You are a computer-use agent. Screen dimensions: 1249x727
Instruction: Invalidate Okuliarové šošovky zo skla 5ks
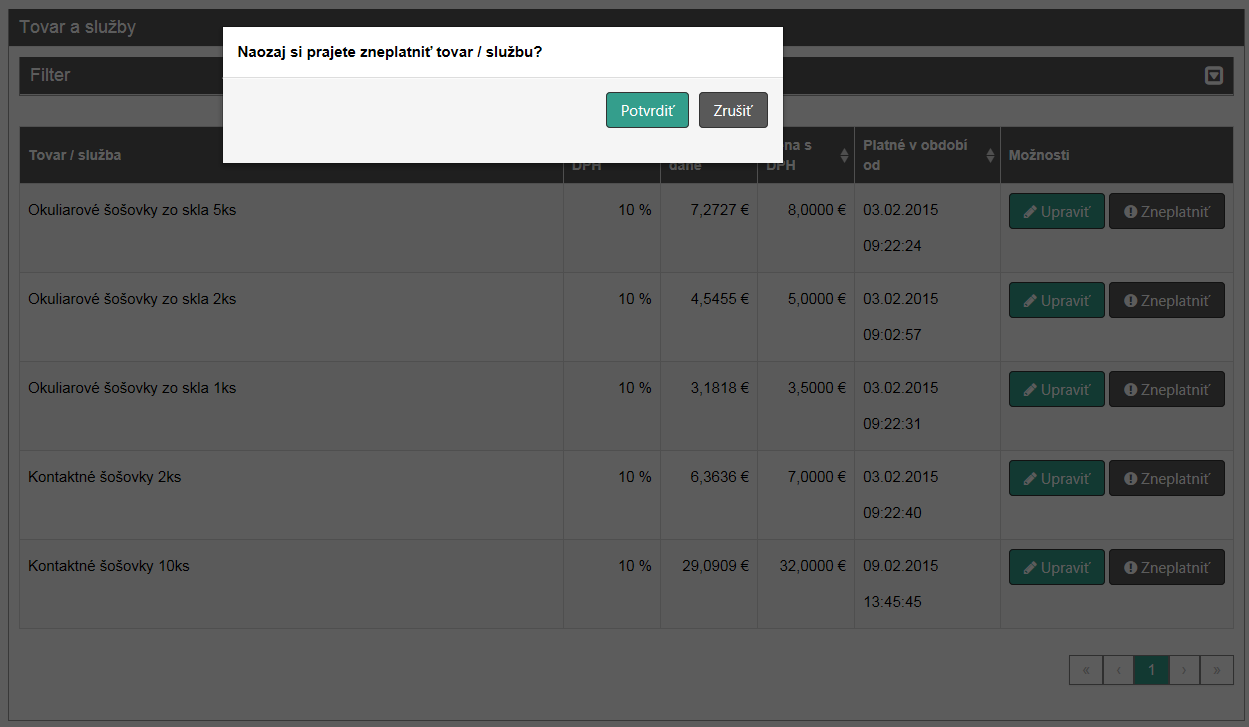(1167, 212)
